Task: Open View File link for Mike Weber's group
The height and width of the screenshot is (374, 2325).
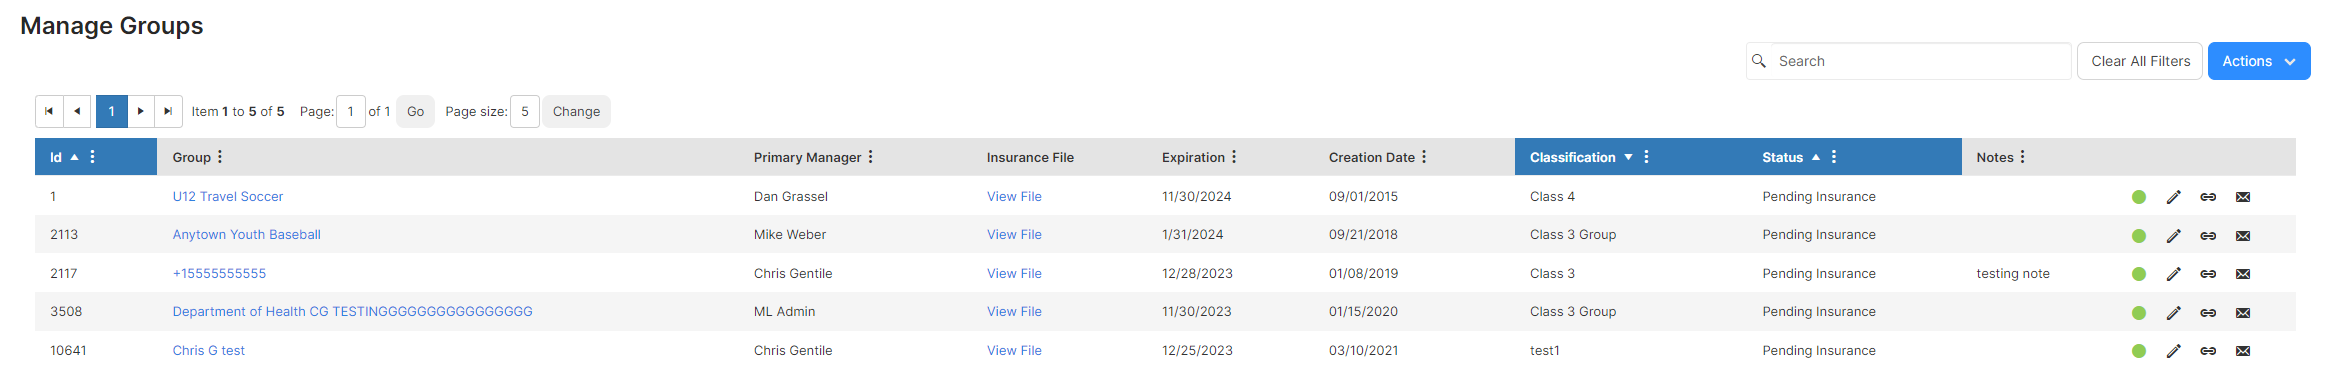Action: tap(1014, 235)
